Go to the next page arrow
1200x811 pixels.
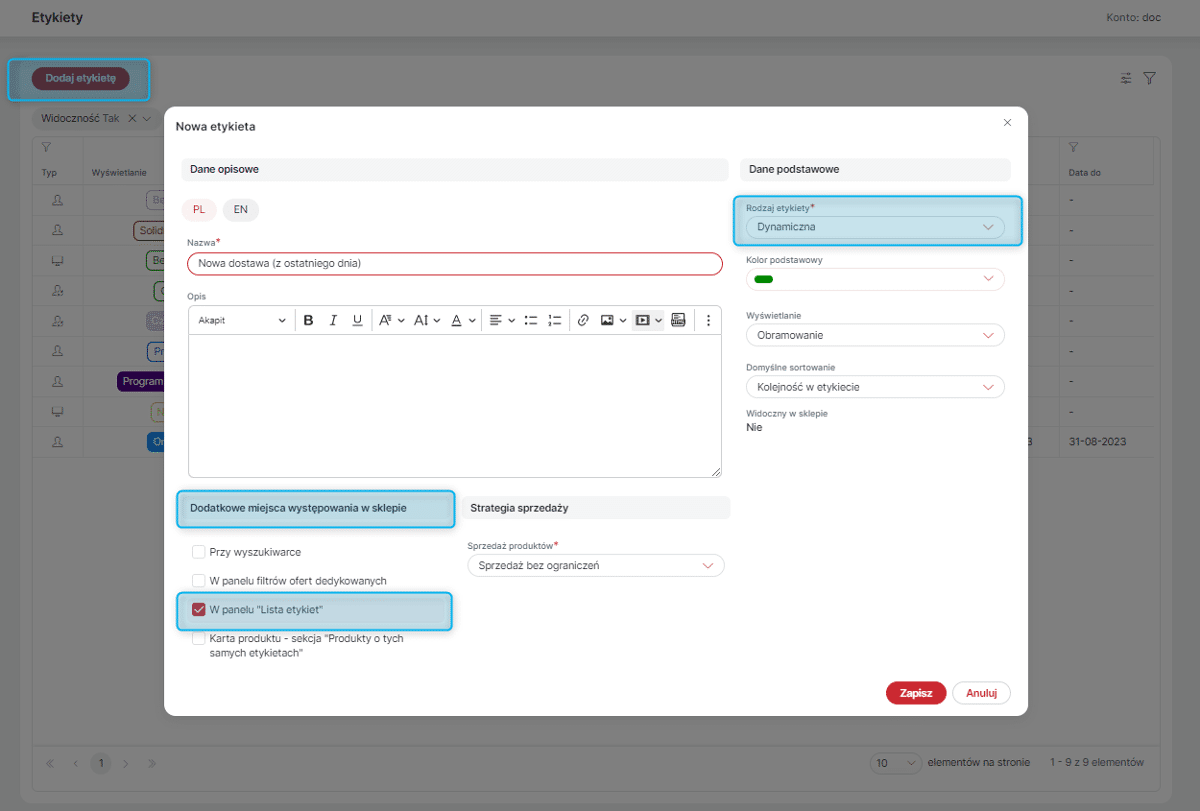(x=126, y=763)
